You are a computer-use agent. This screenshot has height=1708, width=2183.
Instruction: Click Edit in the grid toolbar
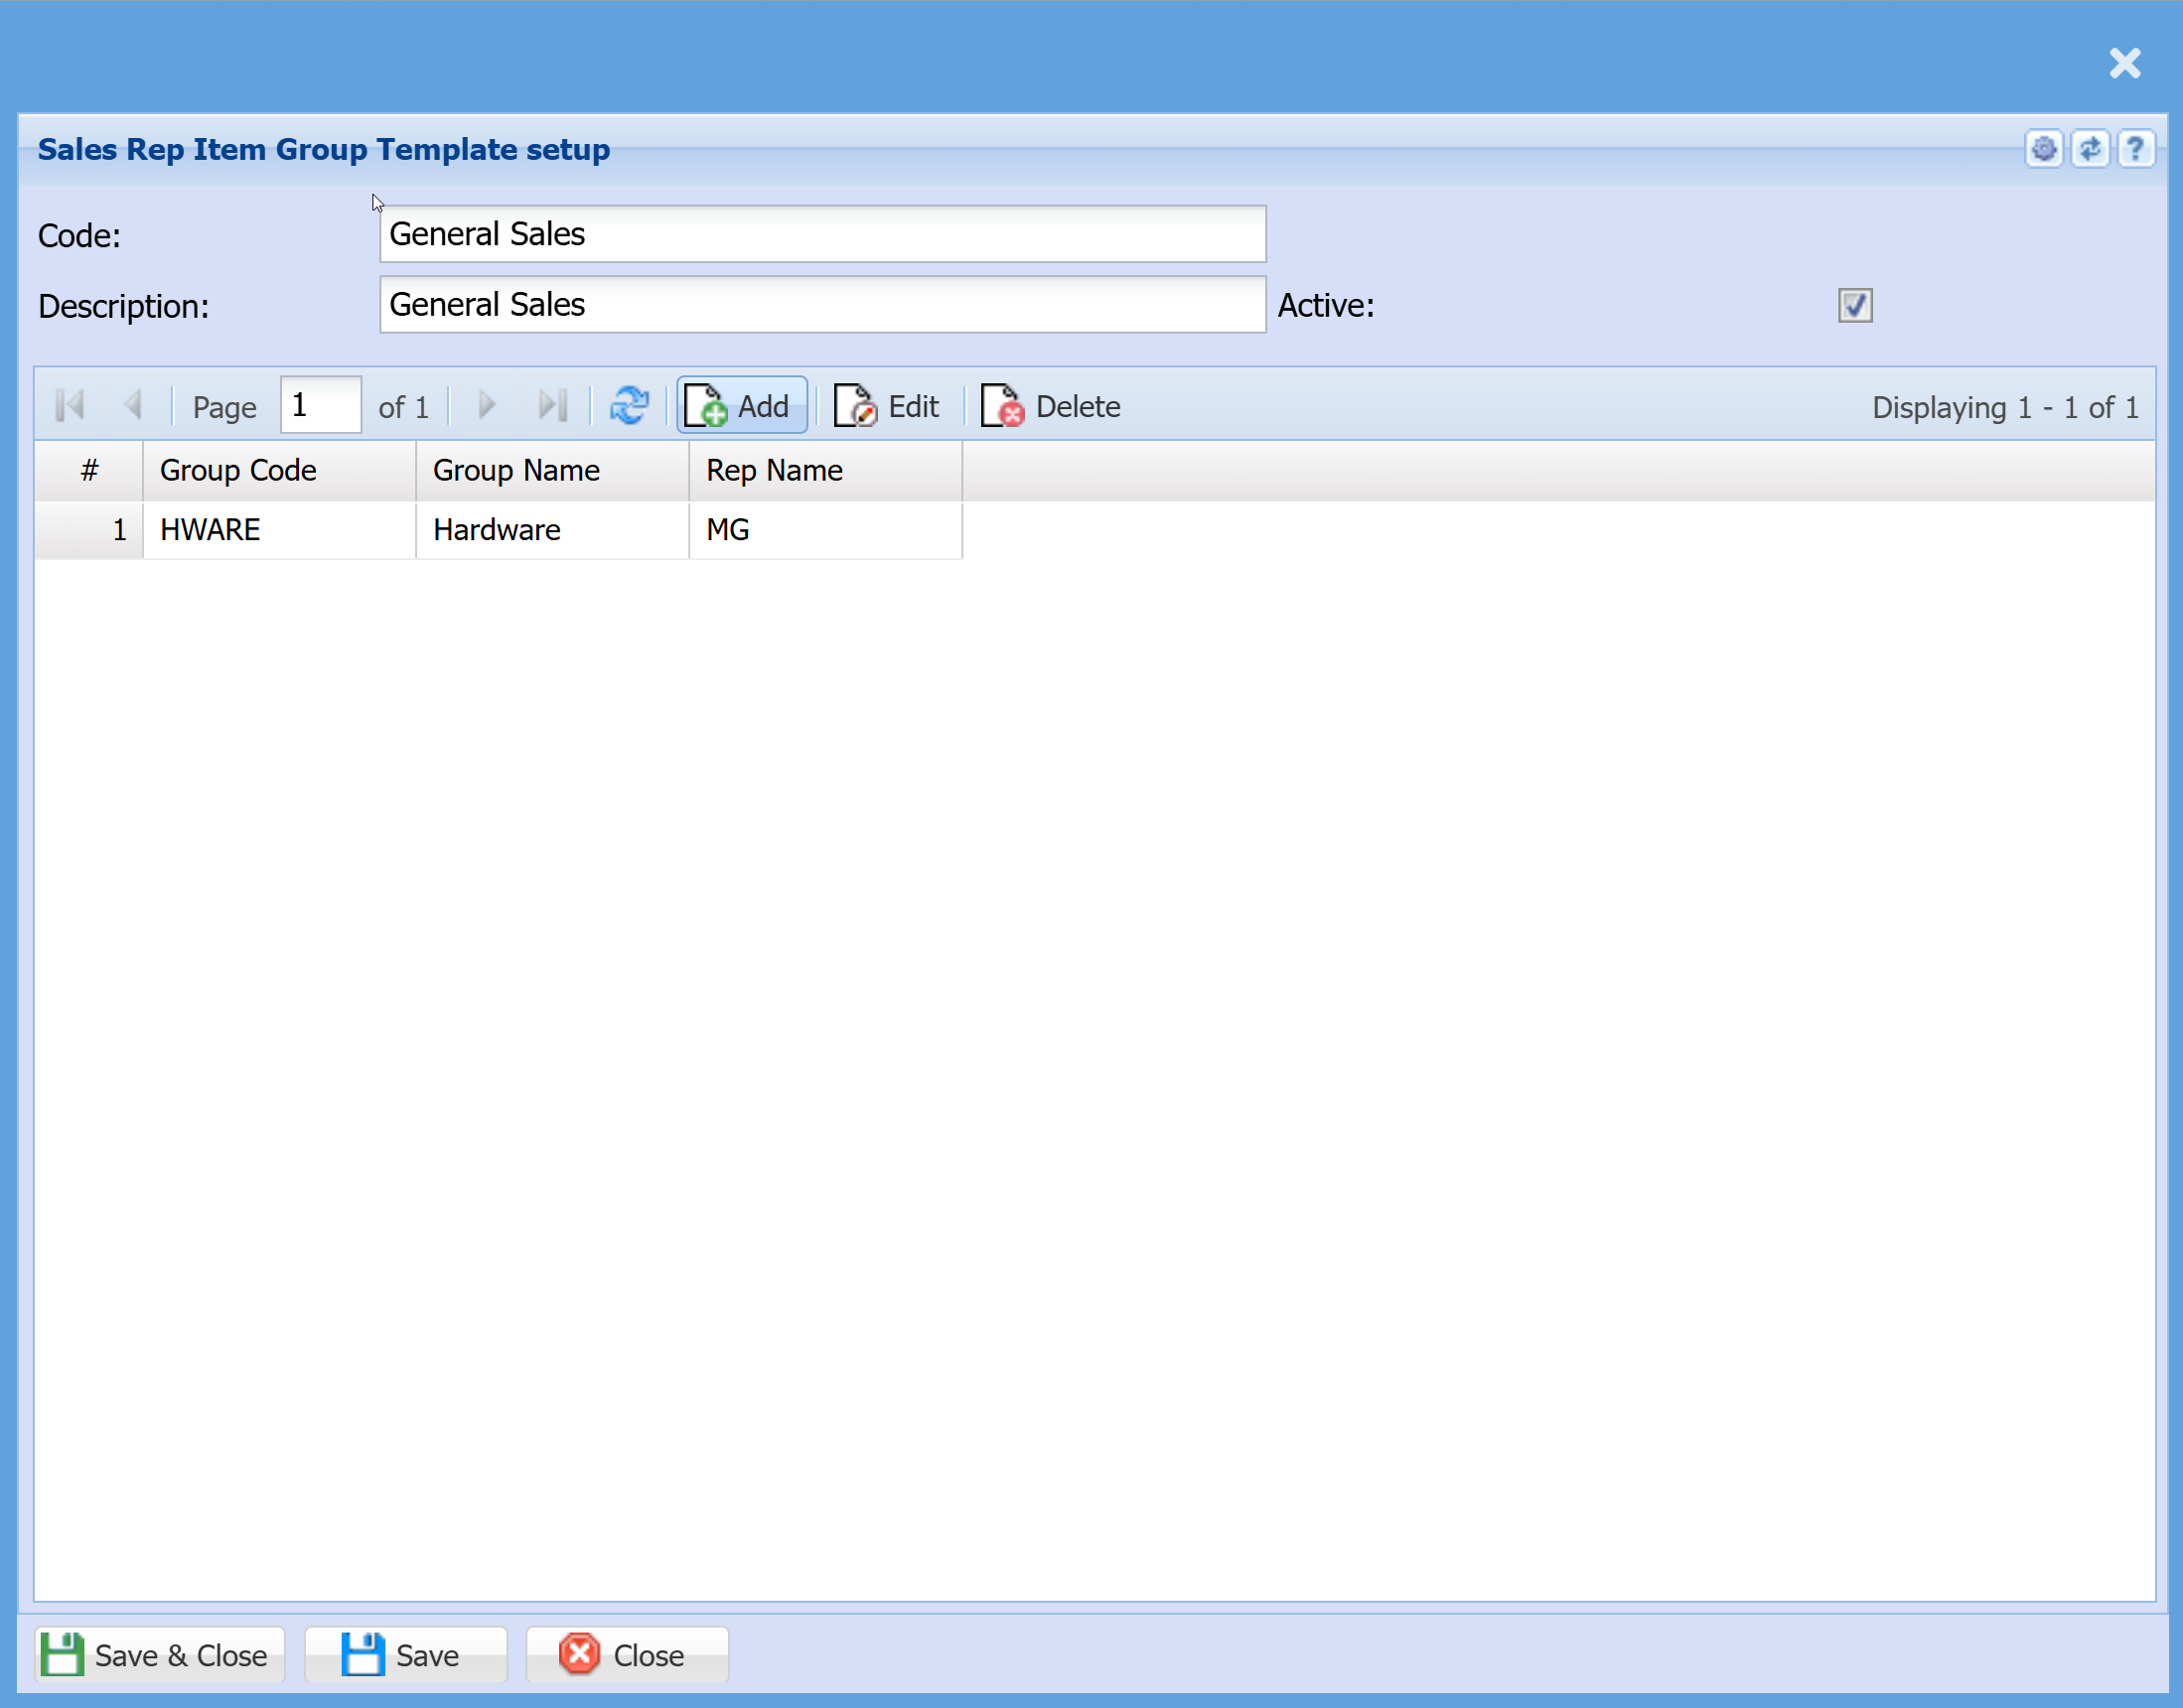[x=888, y=406]
